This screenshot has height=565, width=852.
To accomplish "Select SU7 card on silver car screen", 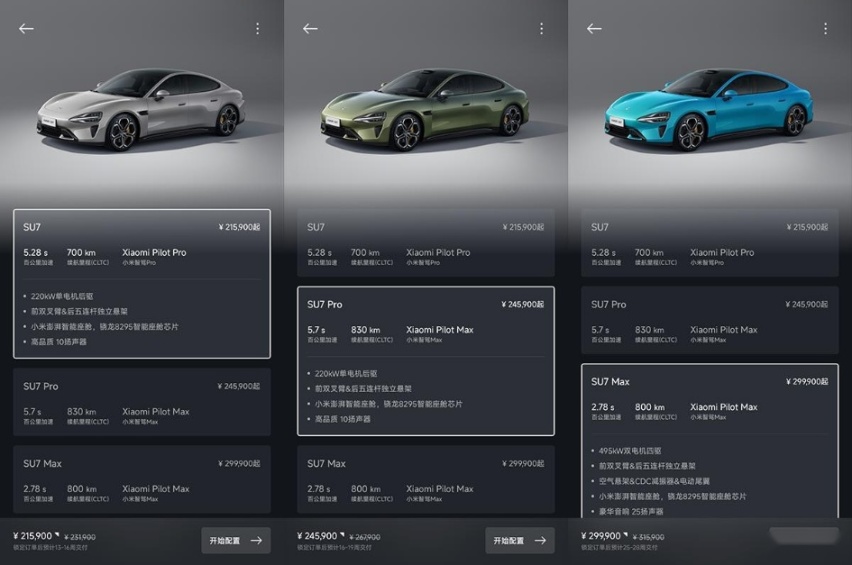I will click(x=142, y=284).
